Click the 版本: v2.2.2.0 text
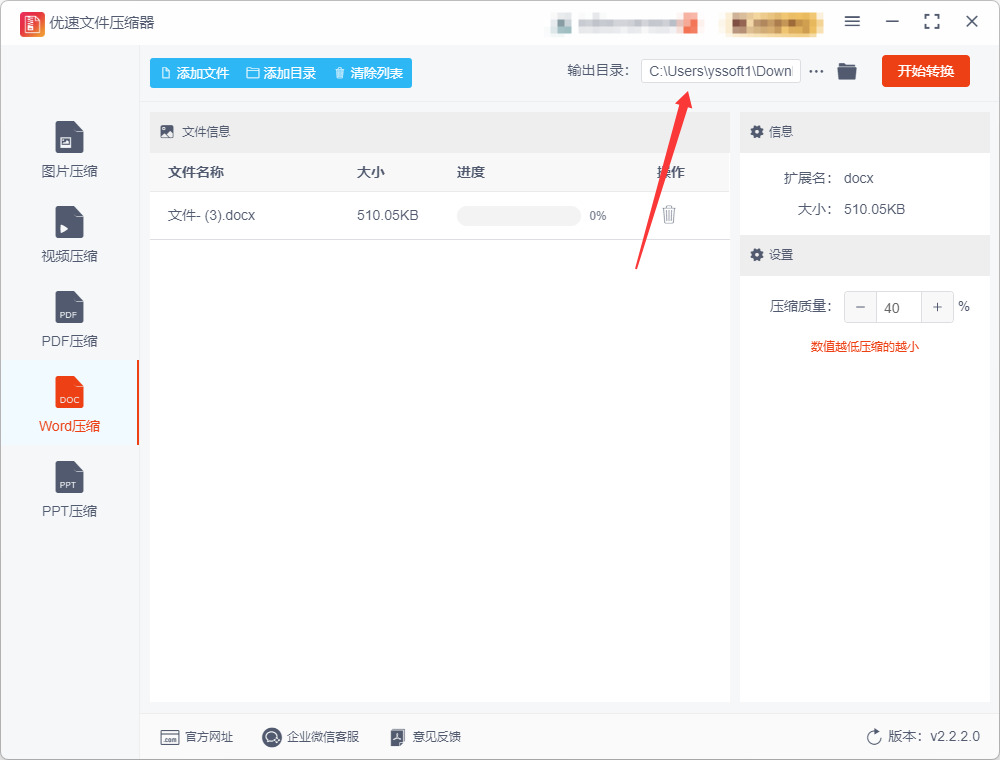Screen dimensions: 1000x760 [934, 736]
